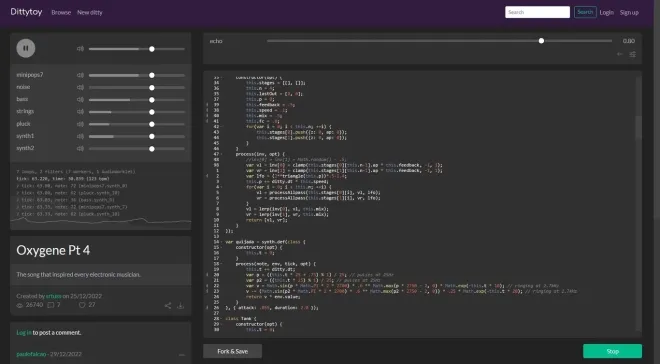The height and width of the screenshot is (364, 660).
Task: Mute the noise track
Action: tap(80, 87)
